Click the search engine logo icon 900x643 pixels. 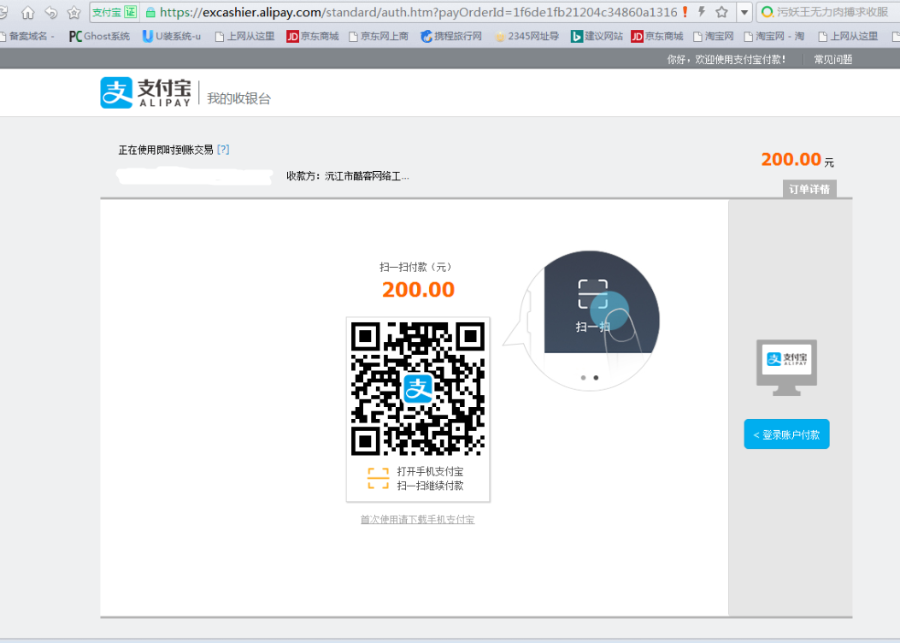767,12
